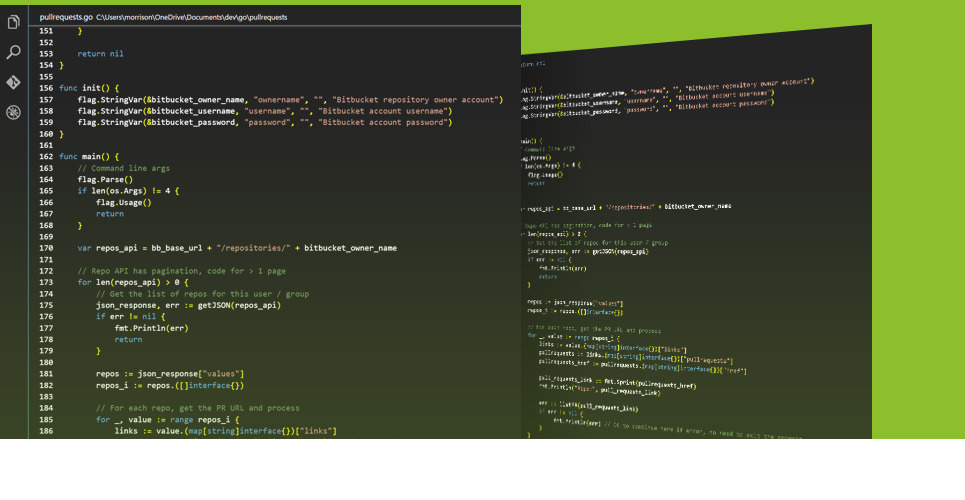Image resolution: width=965 pixels, height=500 pixels.
Task: Open the Debug bug icon in the activity bar
Action: (14, 112)
